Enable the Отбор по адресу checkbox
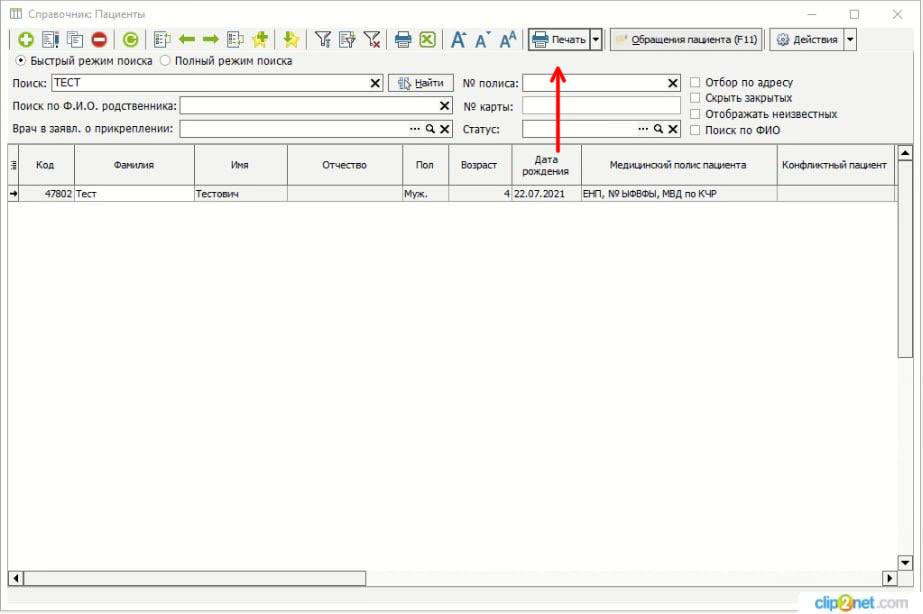This screenshot has height=614, width=923. (696, 82)
